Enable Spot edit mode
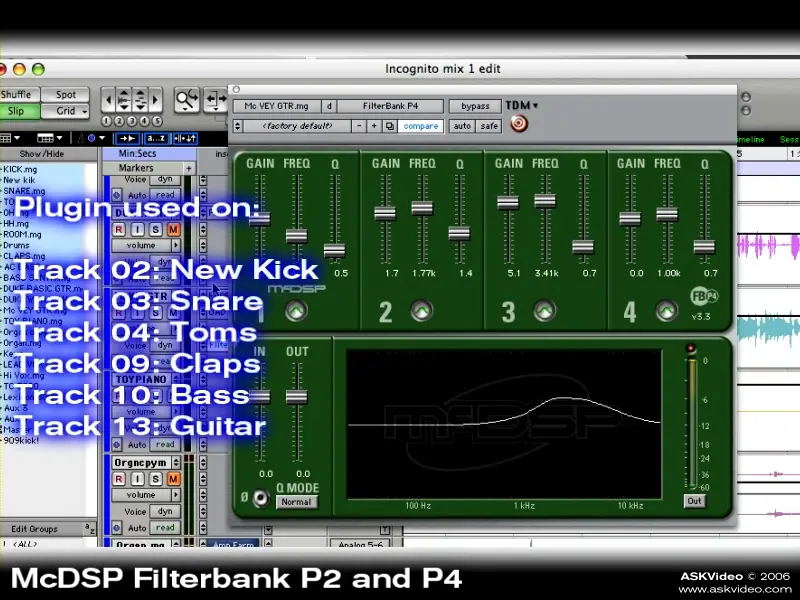Screen dimensions: 800x600 65,94
